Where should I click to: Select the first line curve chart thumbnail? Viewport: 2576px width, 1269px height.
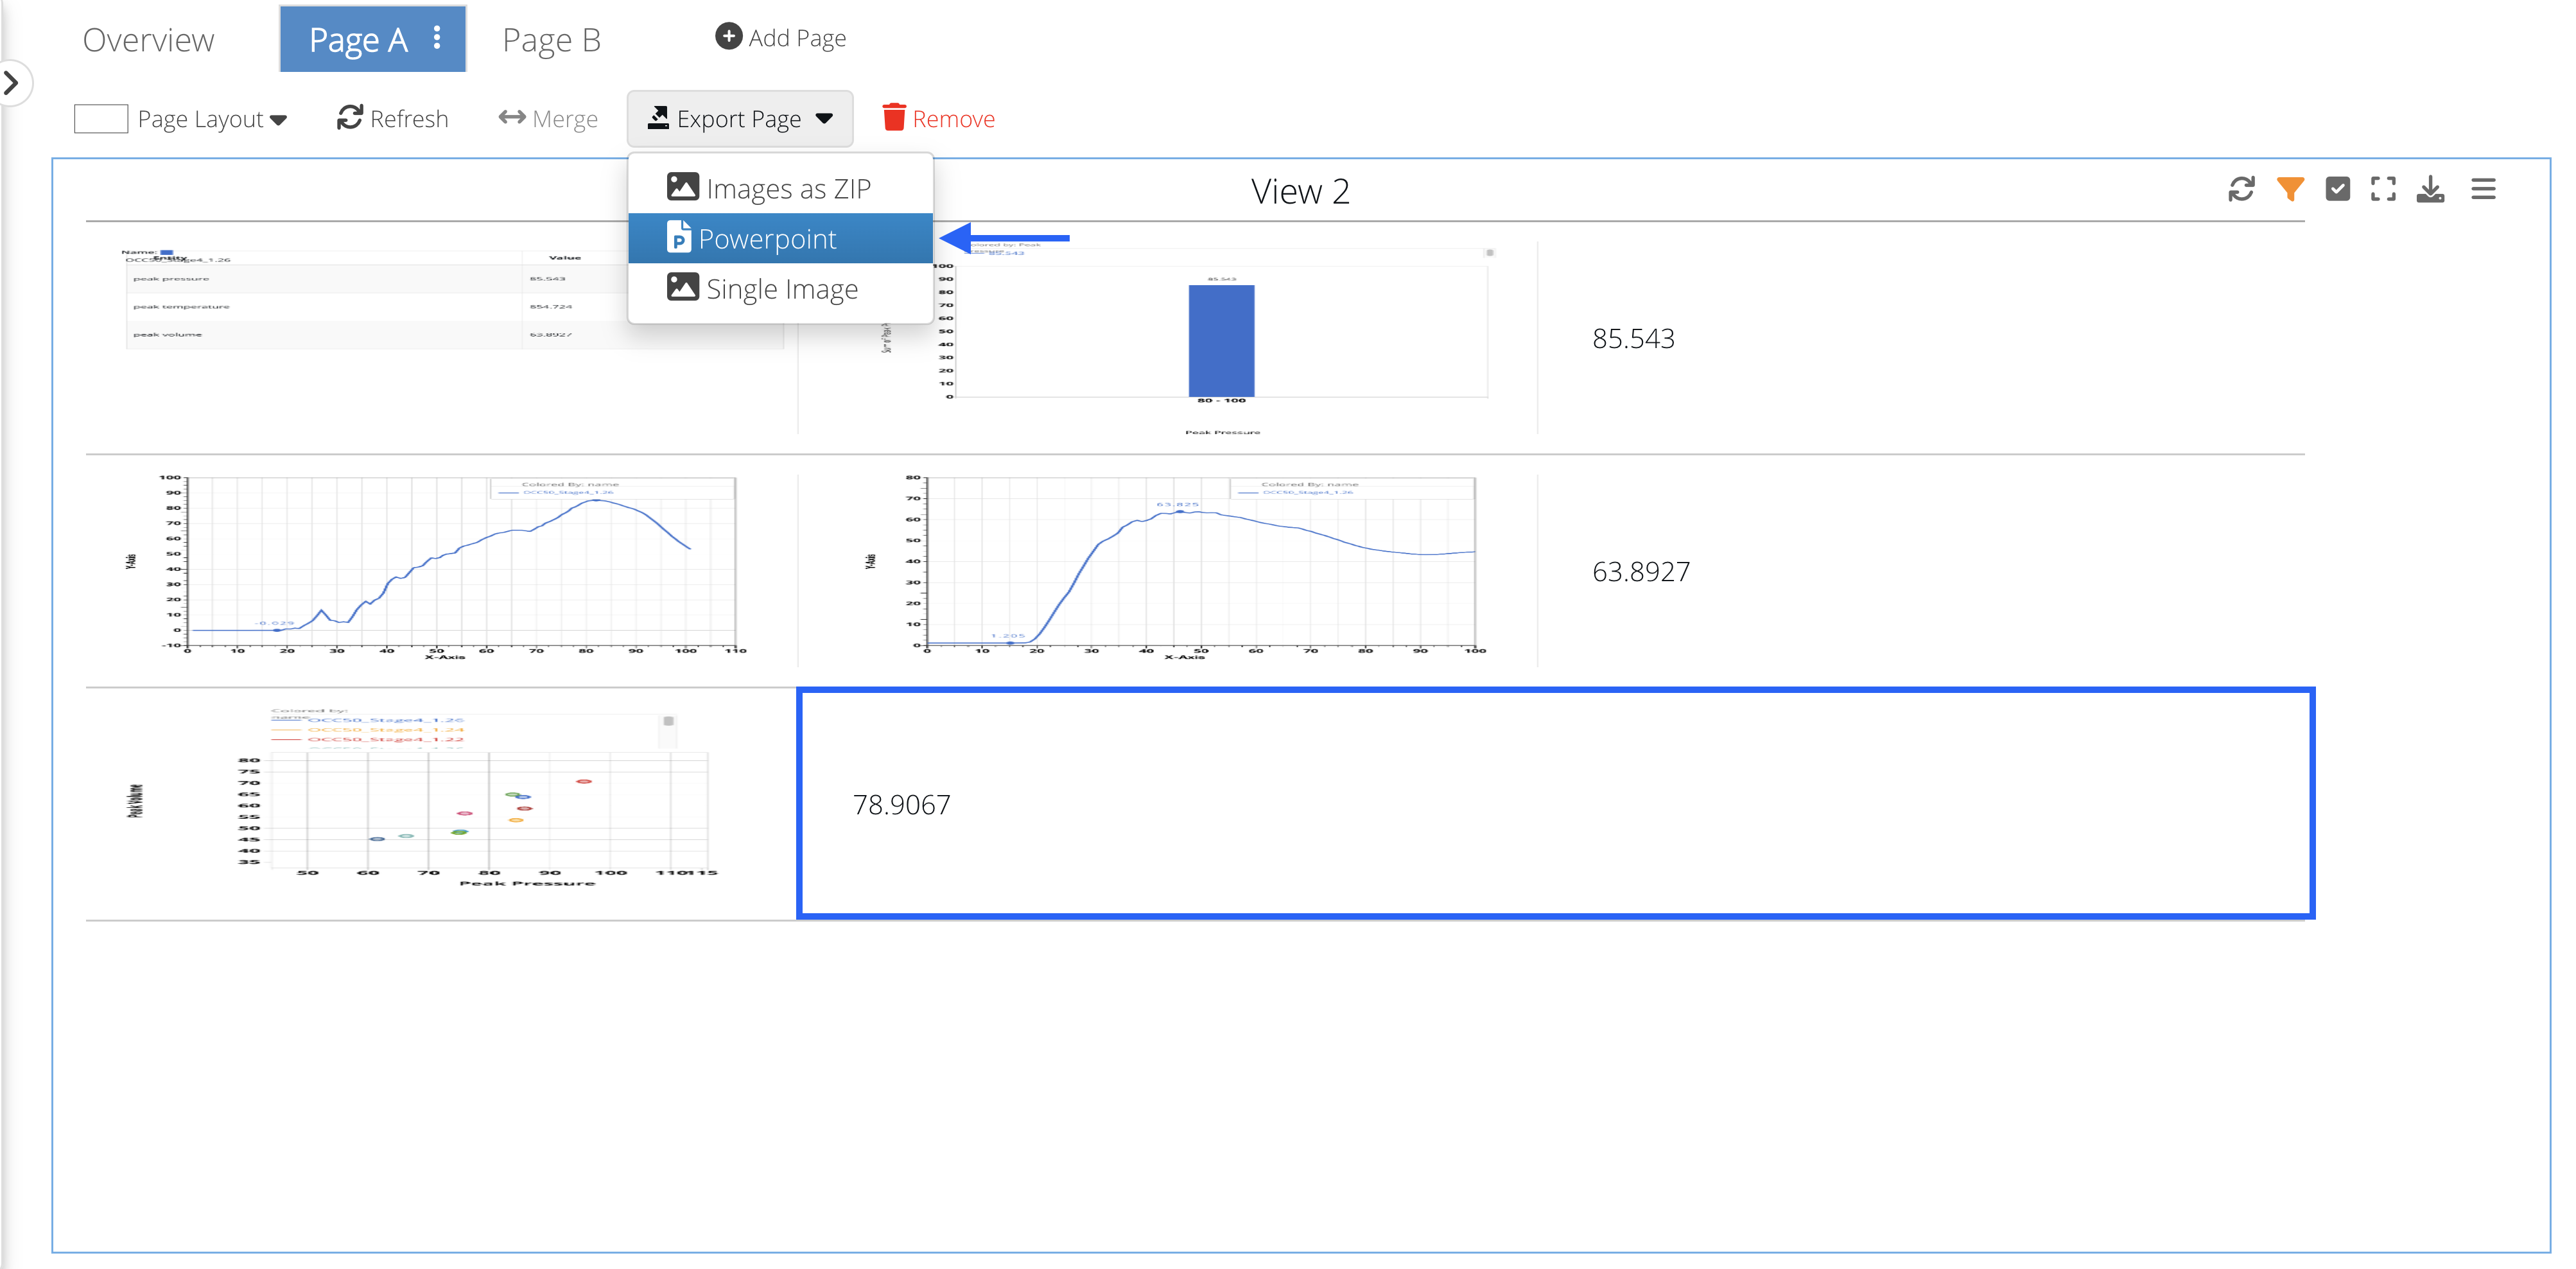click(436, 568)
